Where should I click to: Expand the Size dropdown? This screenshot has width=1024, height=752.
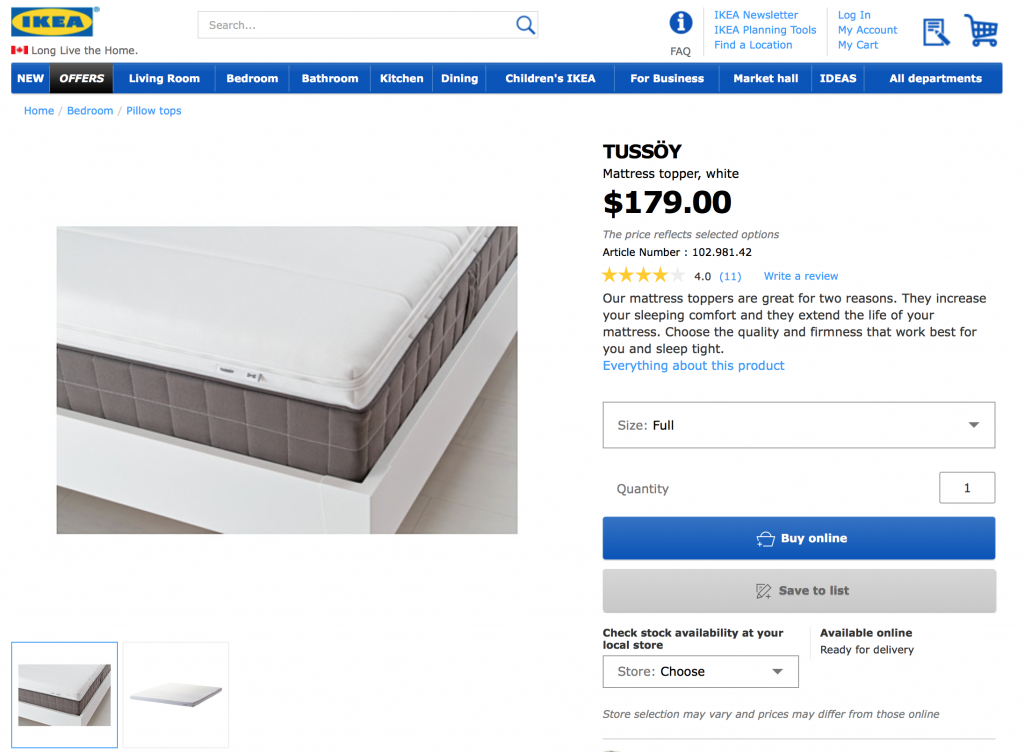click(x=798, y=425)
